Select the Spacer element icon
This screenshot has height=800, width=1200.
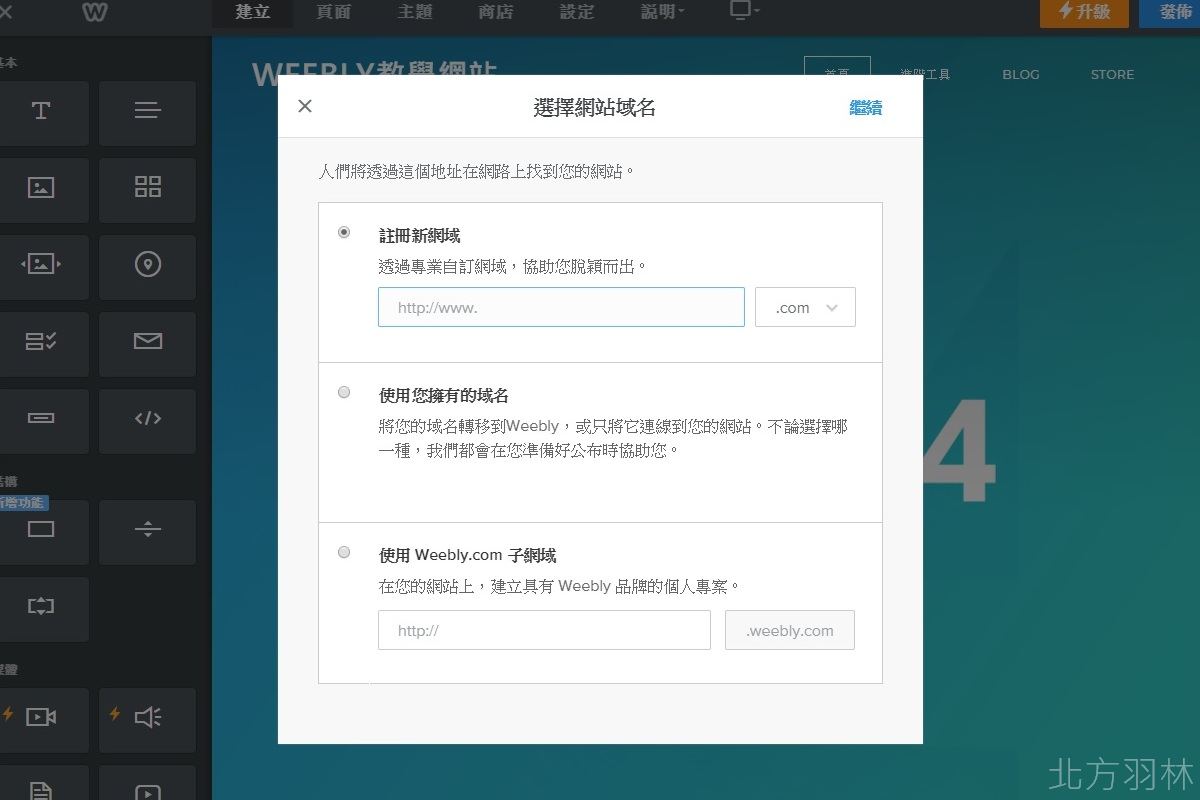41,606
